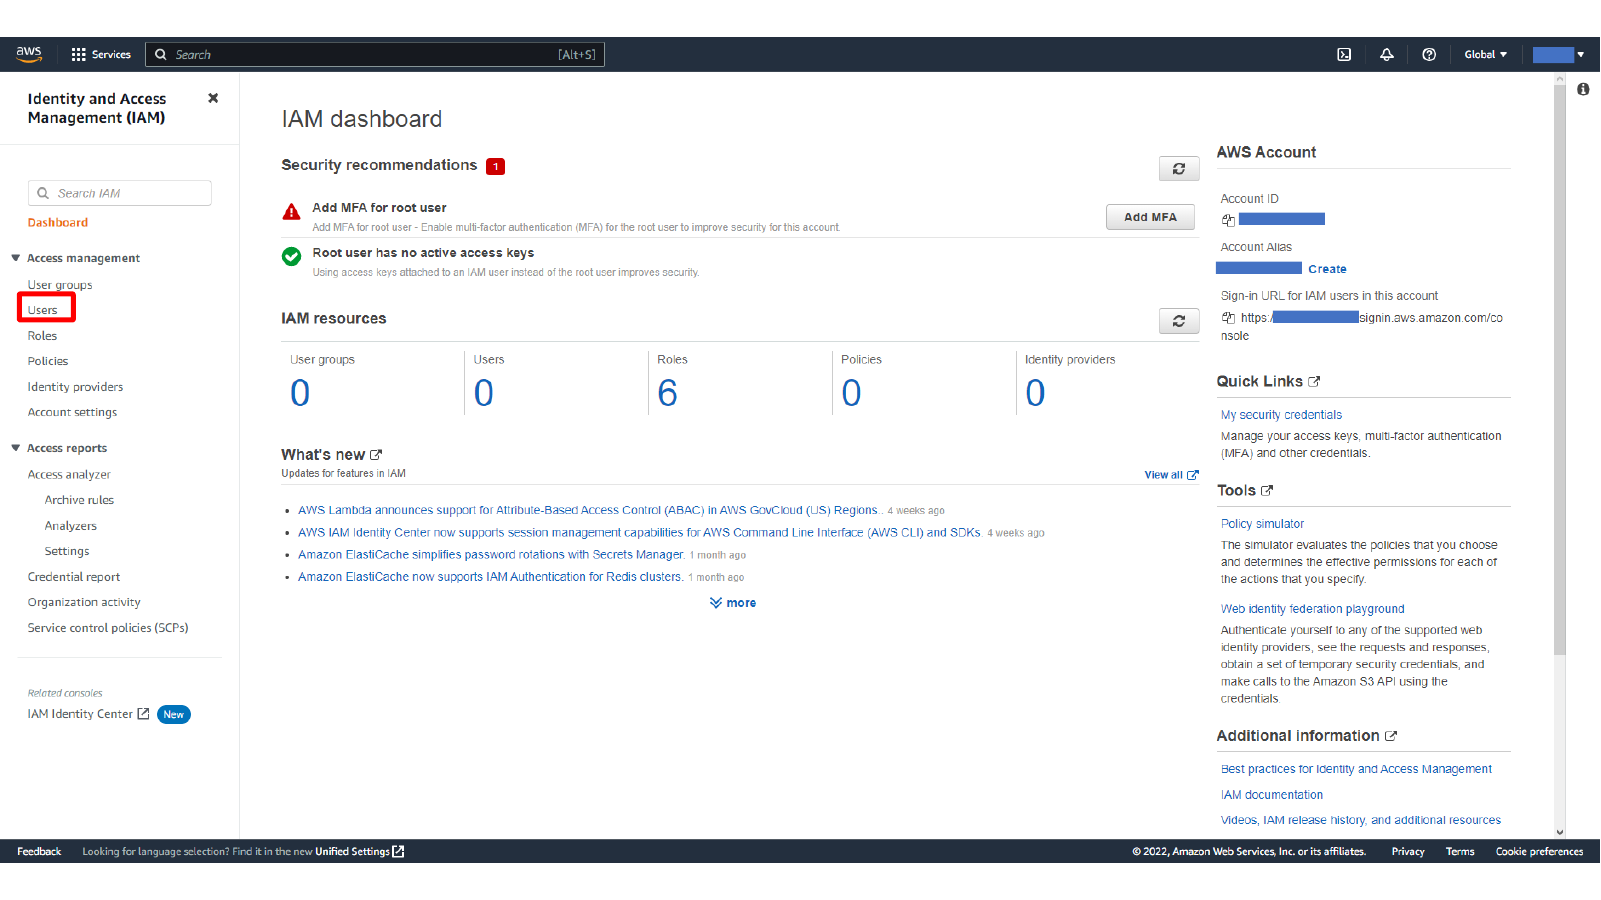Open Service control policies (SCPs)
The height and width of the screenshot is (900, 1601).
click(x=108, y=628)
